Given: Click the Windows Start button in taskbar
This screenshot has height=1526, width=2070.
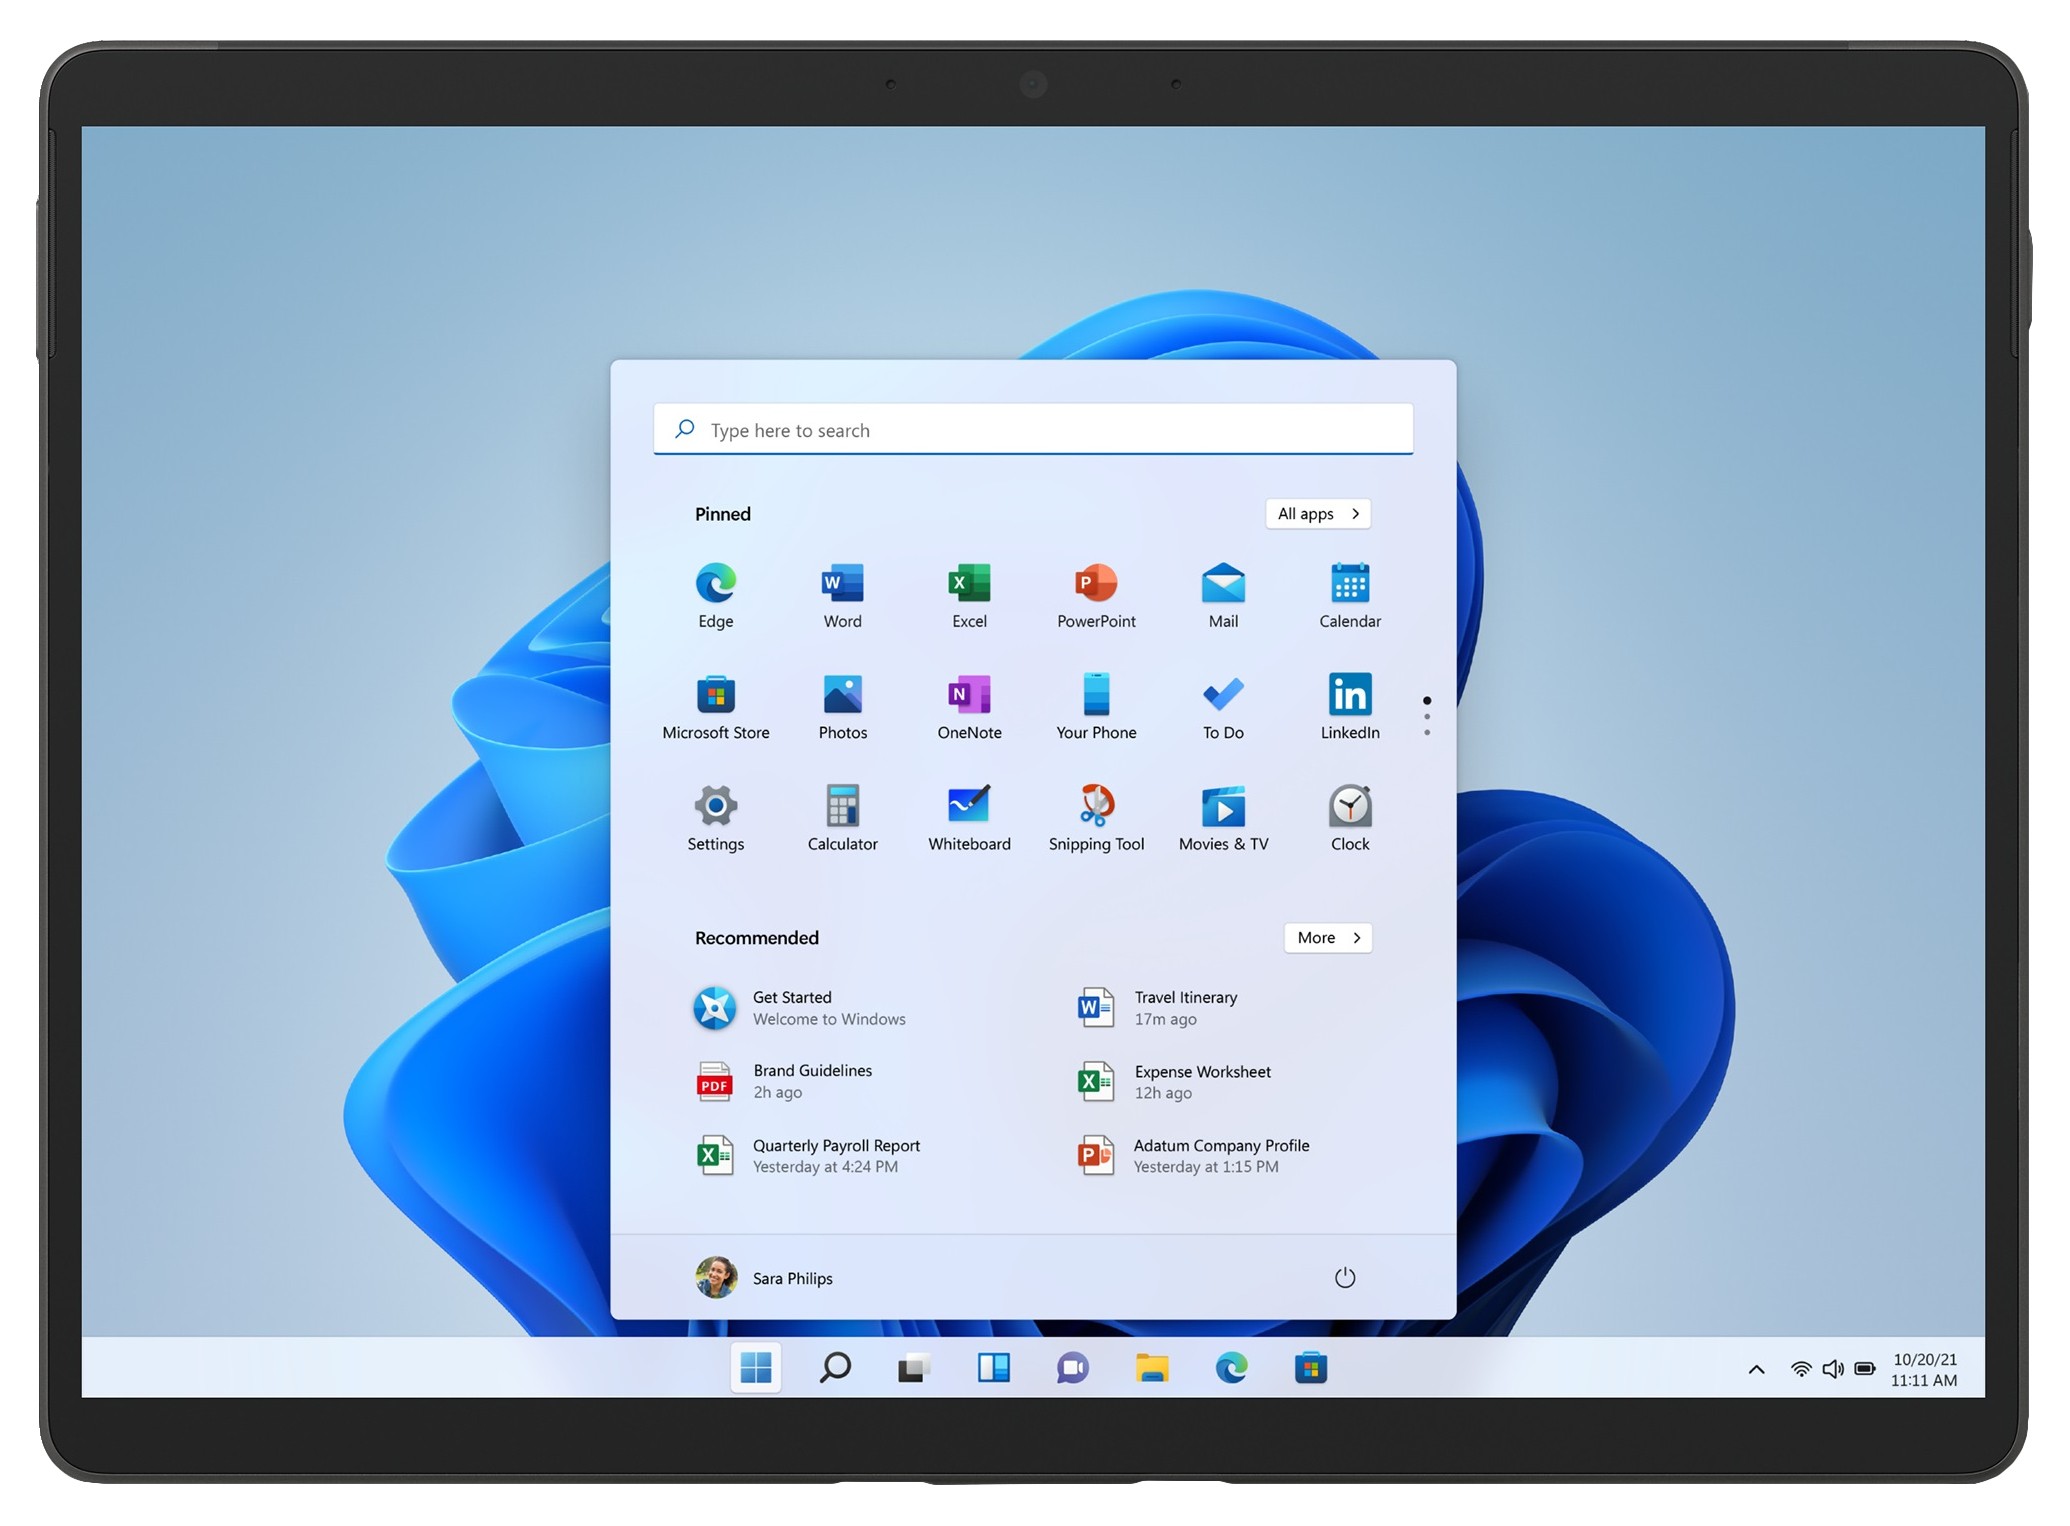Looking at the screenshot, I should (x=755, y=1368).
